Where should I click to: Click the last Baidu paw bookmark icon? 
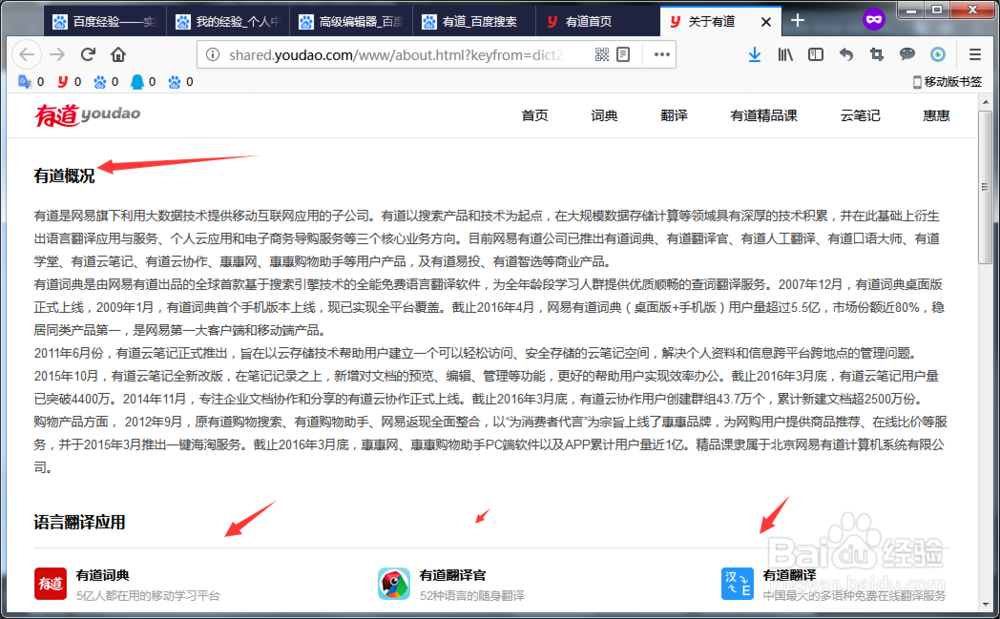click(x=174, y=82)
